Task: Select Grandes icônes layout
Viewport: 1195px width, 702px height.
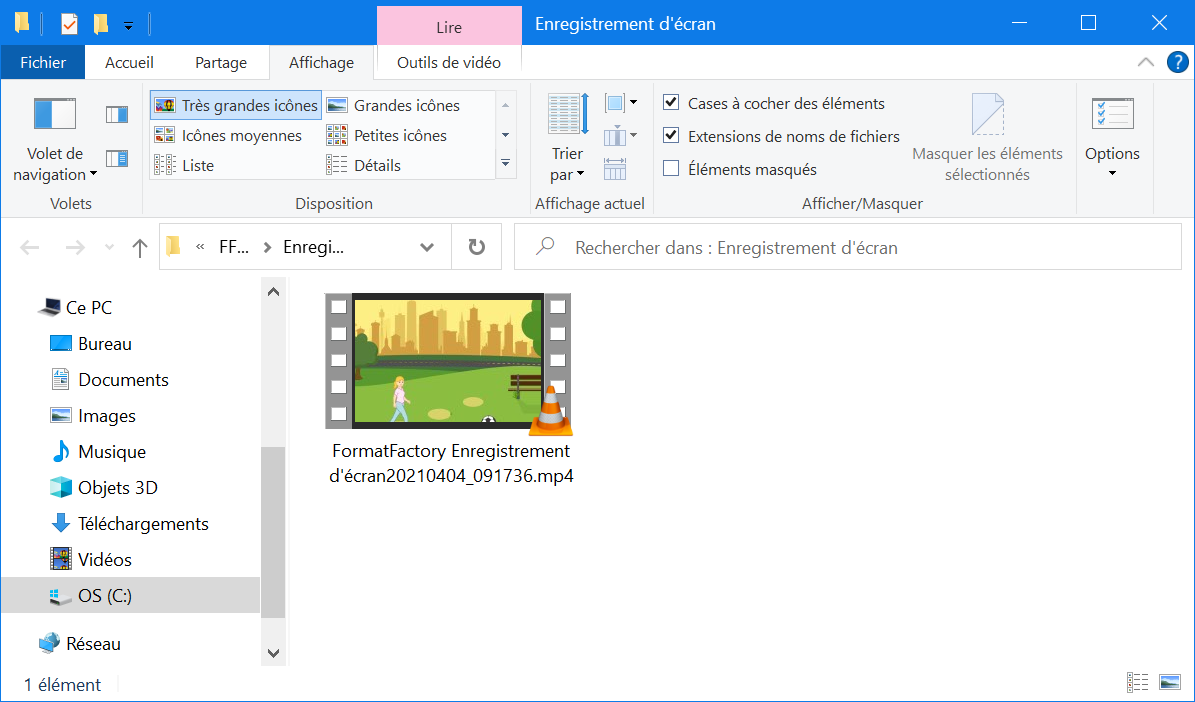Action: click(x=393, y=105)
